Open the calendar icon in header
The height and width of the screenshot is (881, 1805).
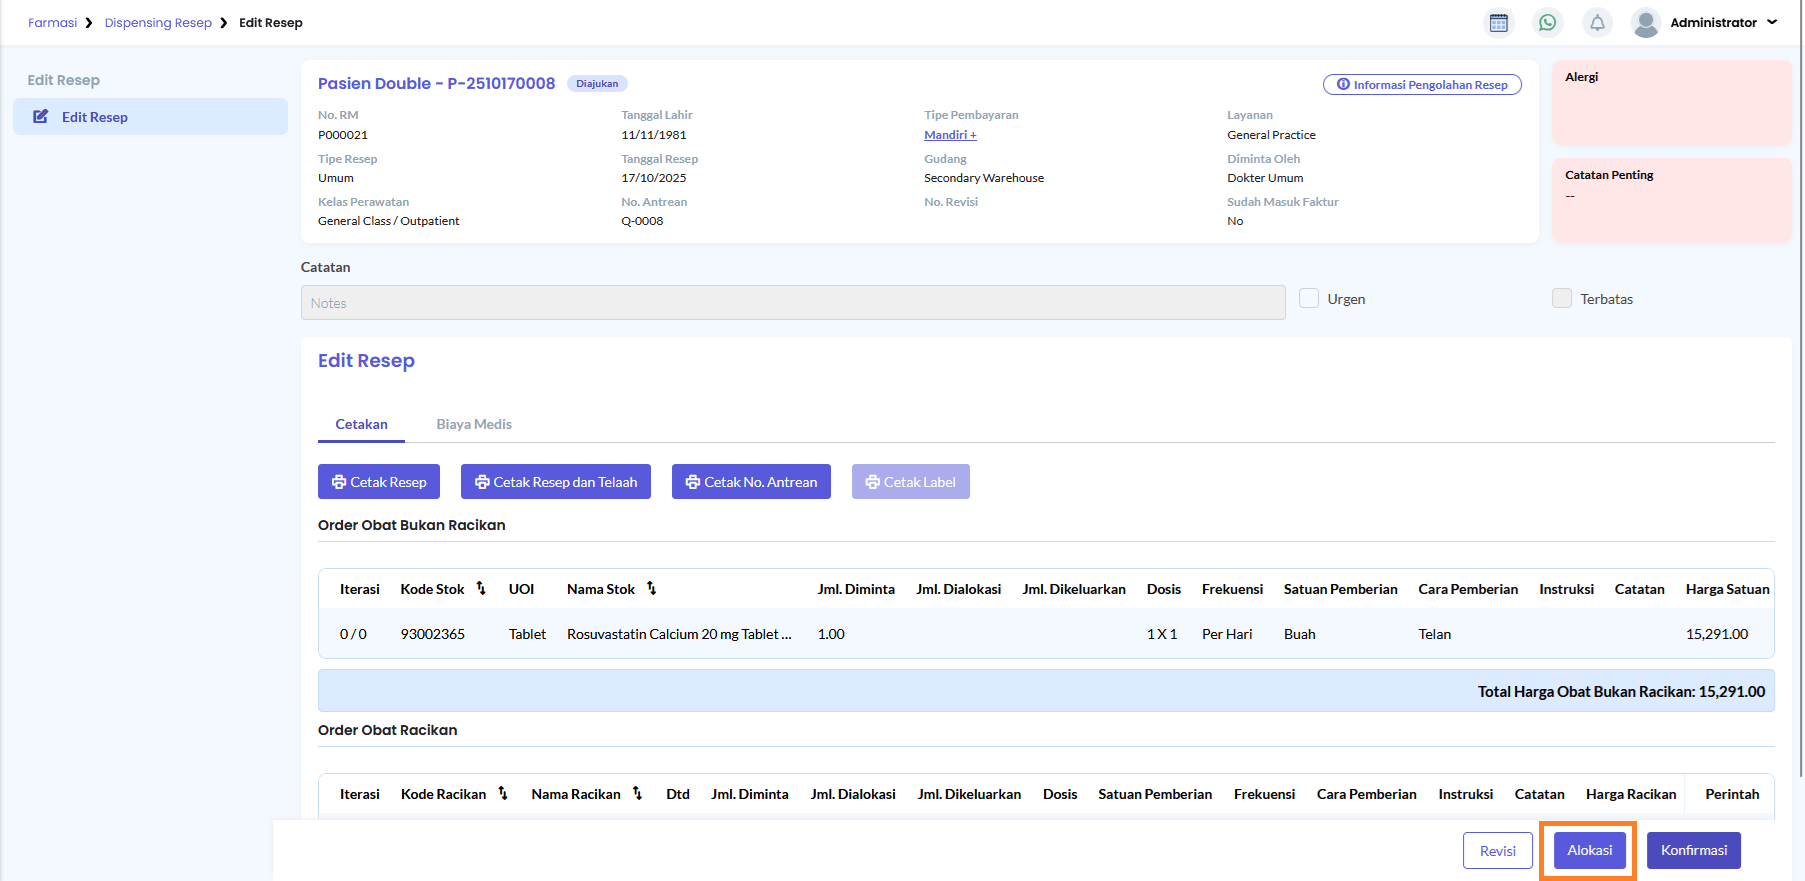tap(1498, 22)
